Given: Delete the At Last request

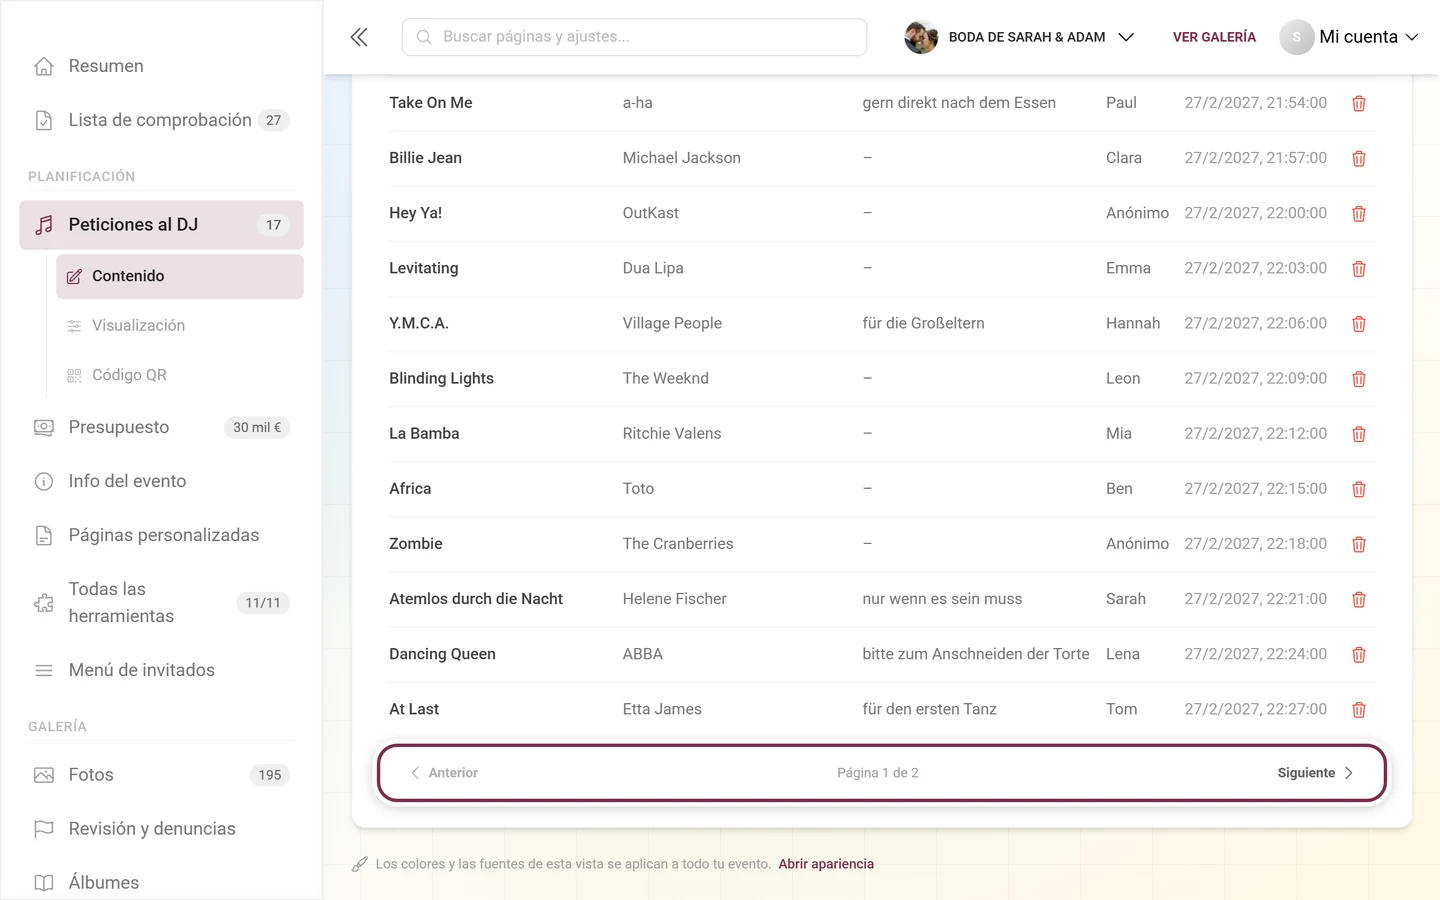Looking at the screenshot, I should (x=1359, y=709).
